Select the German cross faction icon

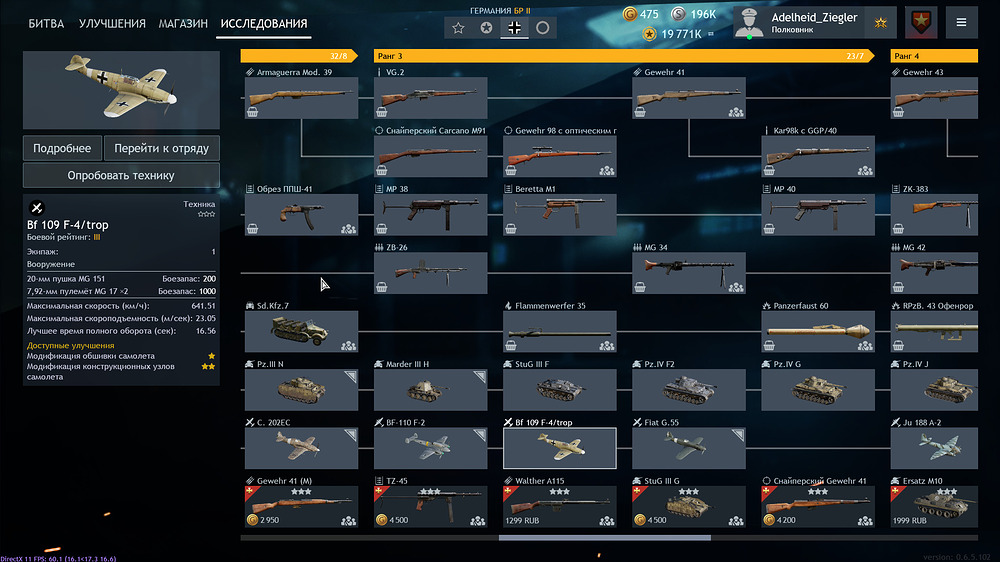[514, 27]
